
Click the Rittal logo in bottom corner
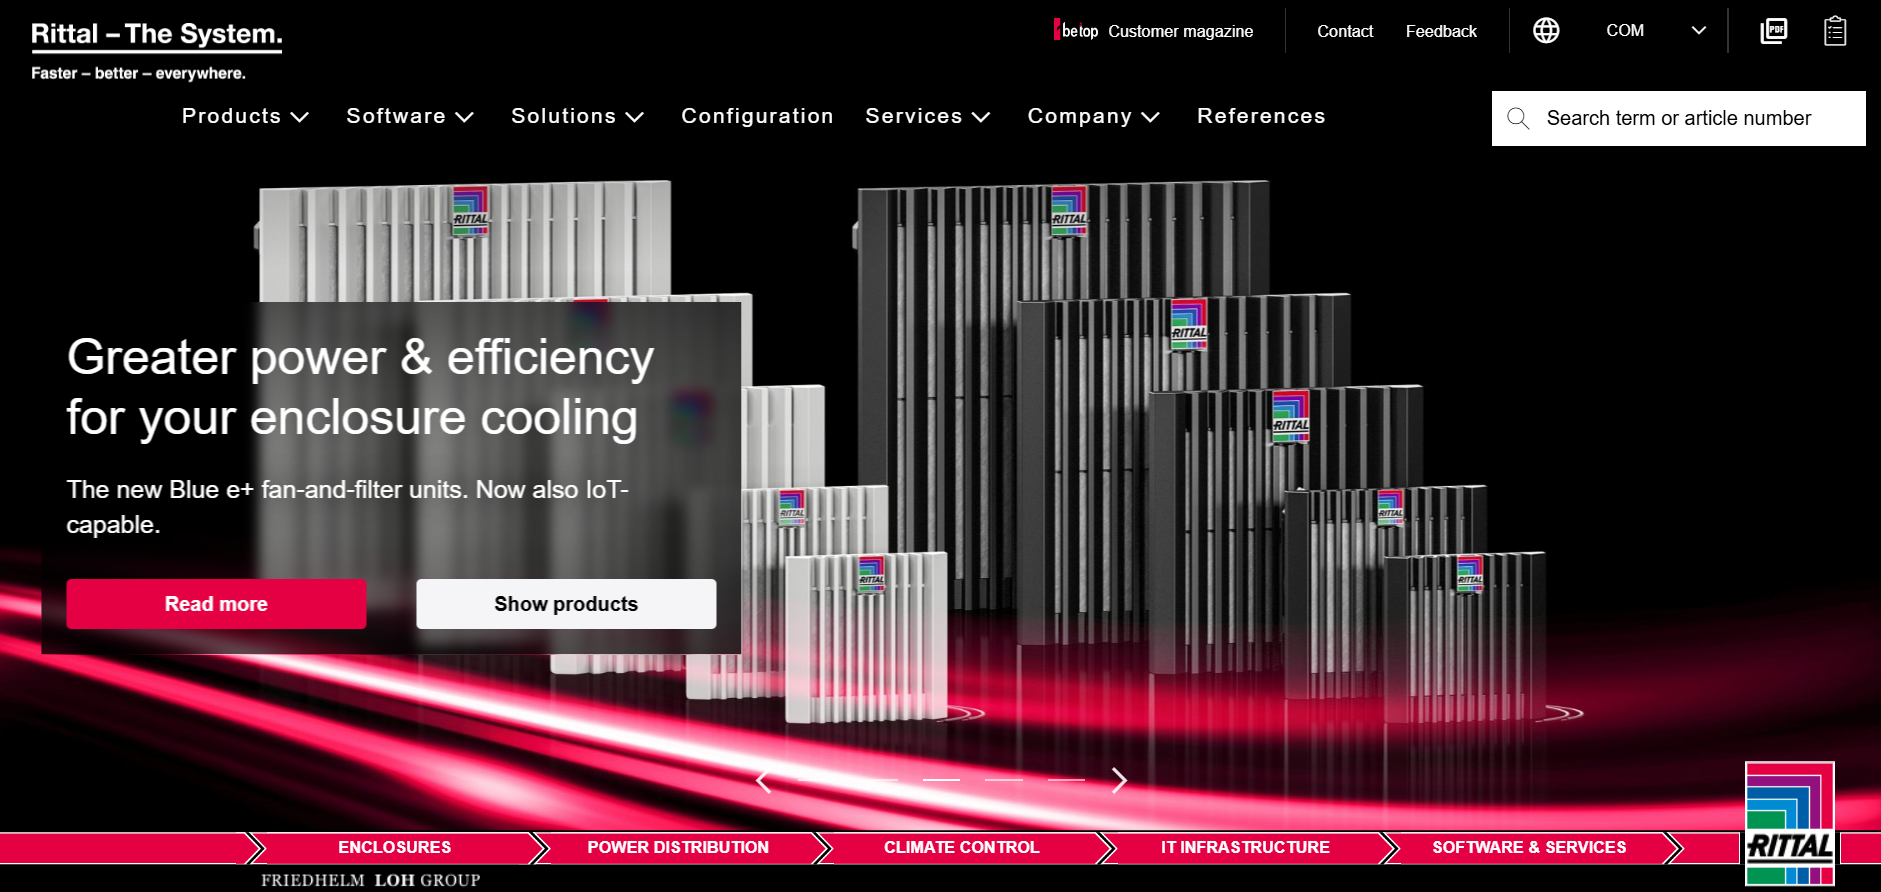pyautogui.click(x=1789, y=824)
